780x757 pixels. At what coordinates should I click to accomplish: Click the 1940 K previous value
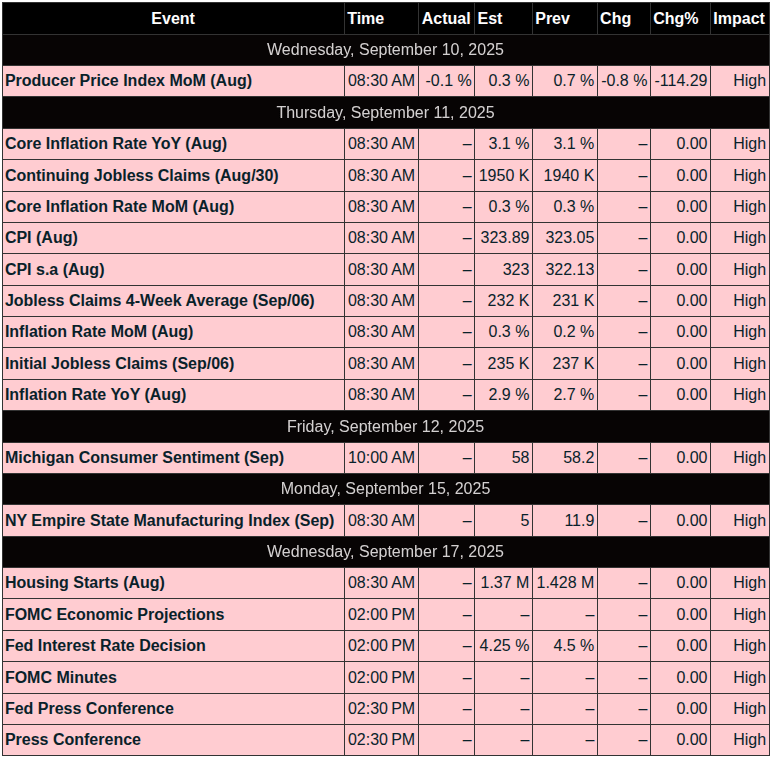pyautogui.click(x=568, y=176)
